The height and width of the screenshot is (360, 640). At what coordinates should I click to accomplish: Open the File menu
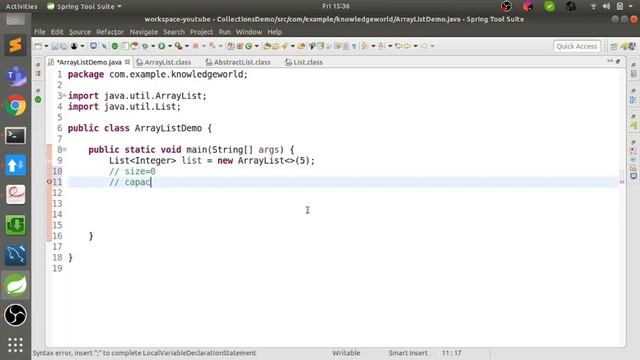click(40, 32)
